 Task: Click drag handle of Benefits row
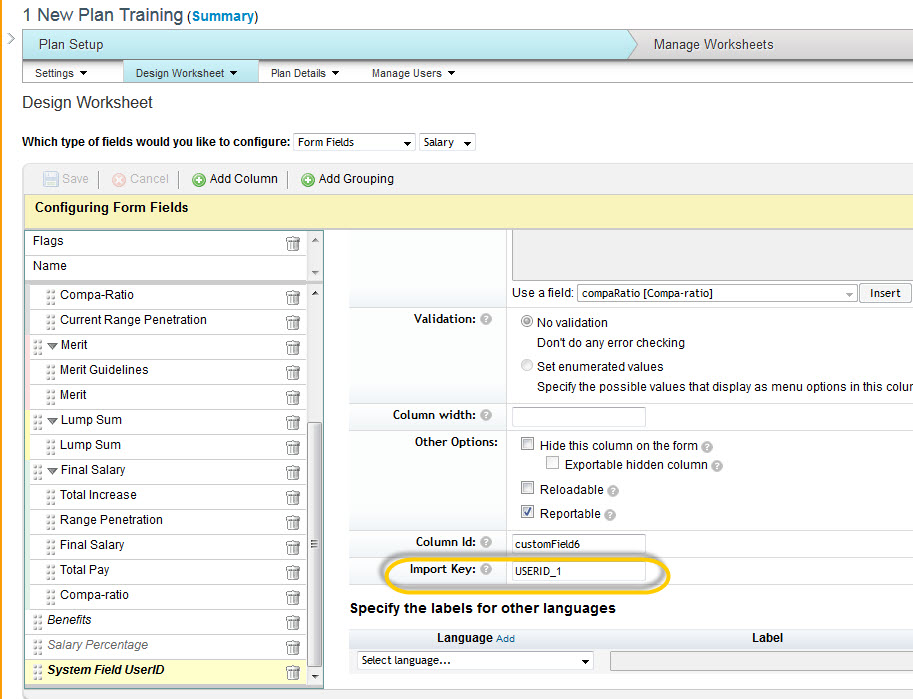click(38, 622)
